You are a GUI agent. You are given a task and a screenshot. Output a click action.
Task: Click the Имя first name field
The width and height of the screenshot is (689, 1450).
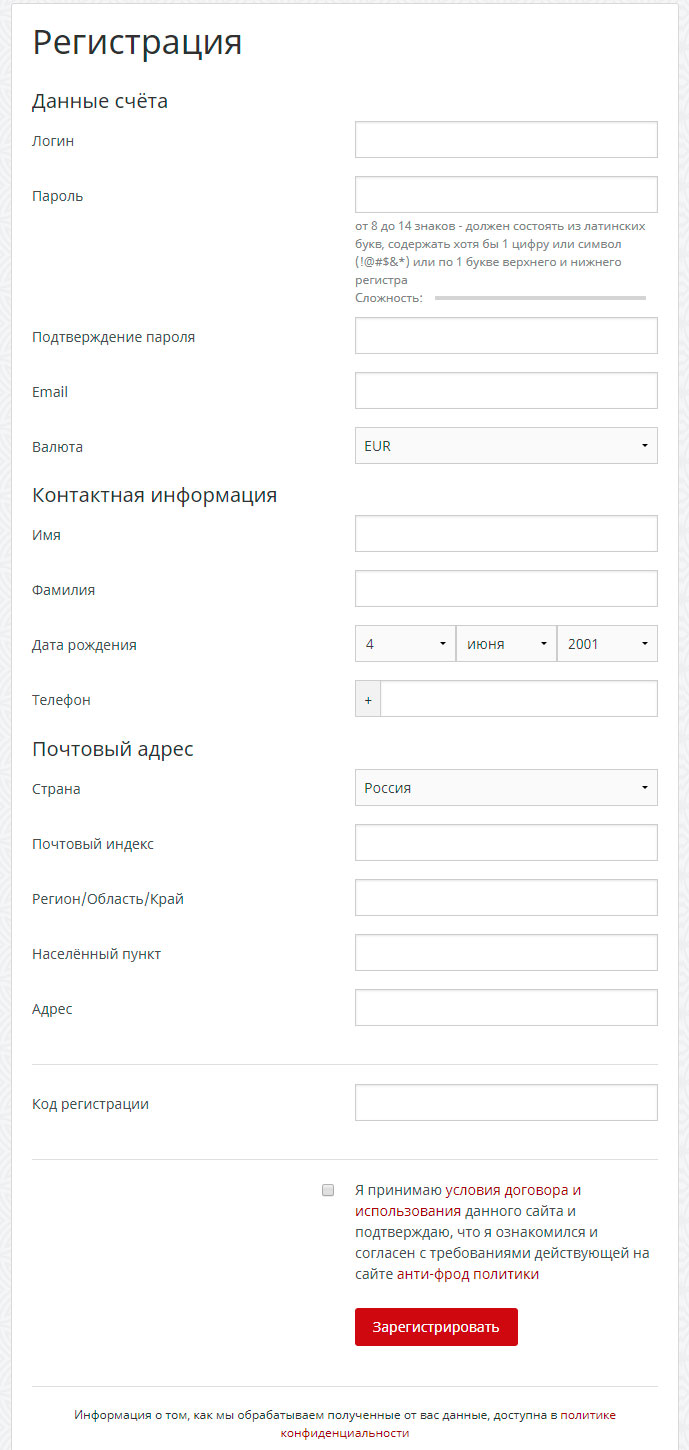(x=506, y=534)
